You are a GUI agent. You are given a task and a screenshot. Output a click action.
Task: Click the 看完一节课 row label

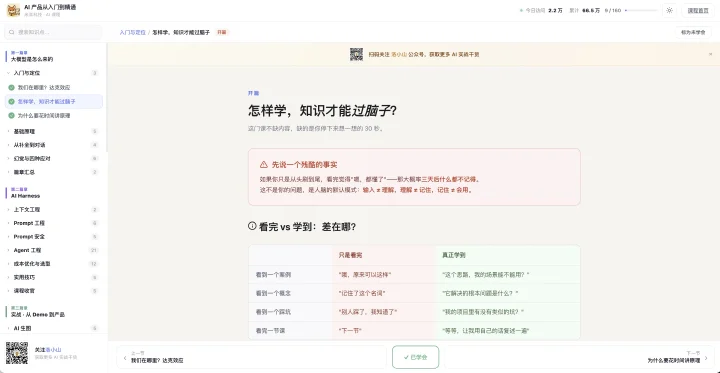270,330
